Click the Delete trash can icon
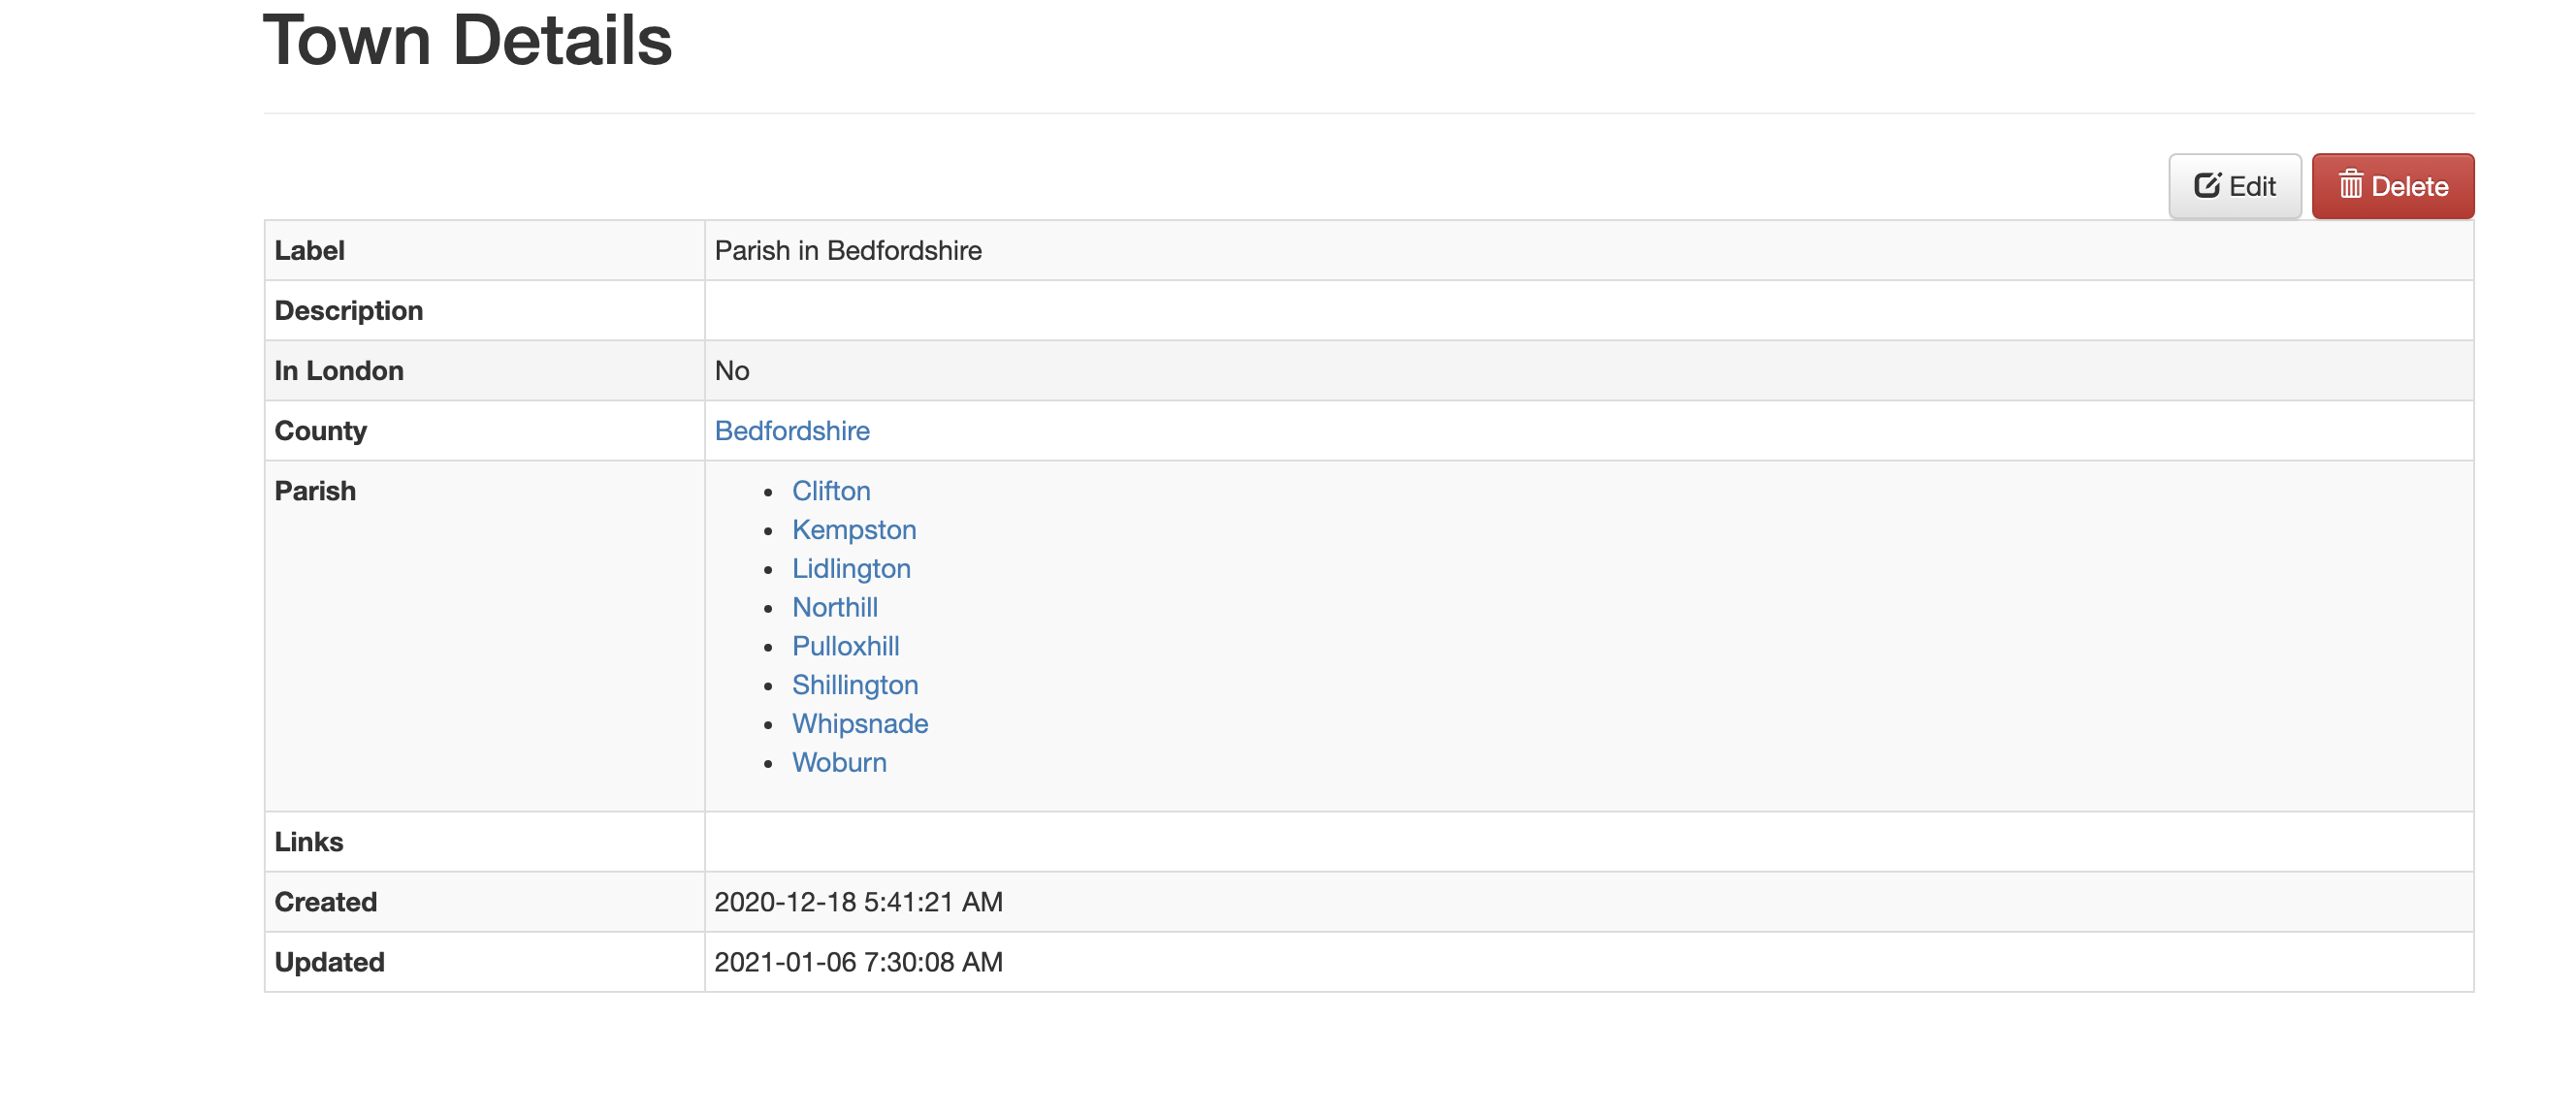The height and width of the screenshot is (1115, 2576). pyautogui.click(x=2350, y=185)
